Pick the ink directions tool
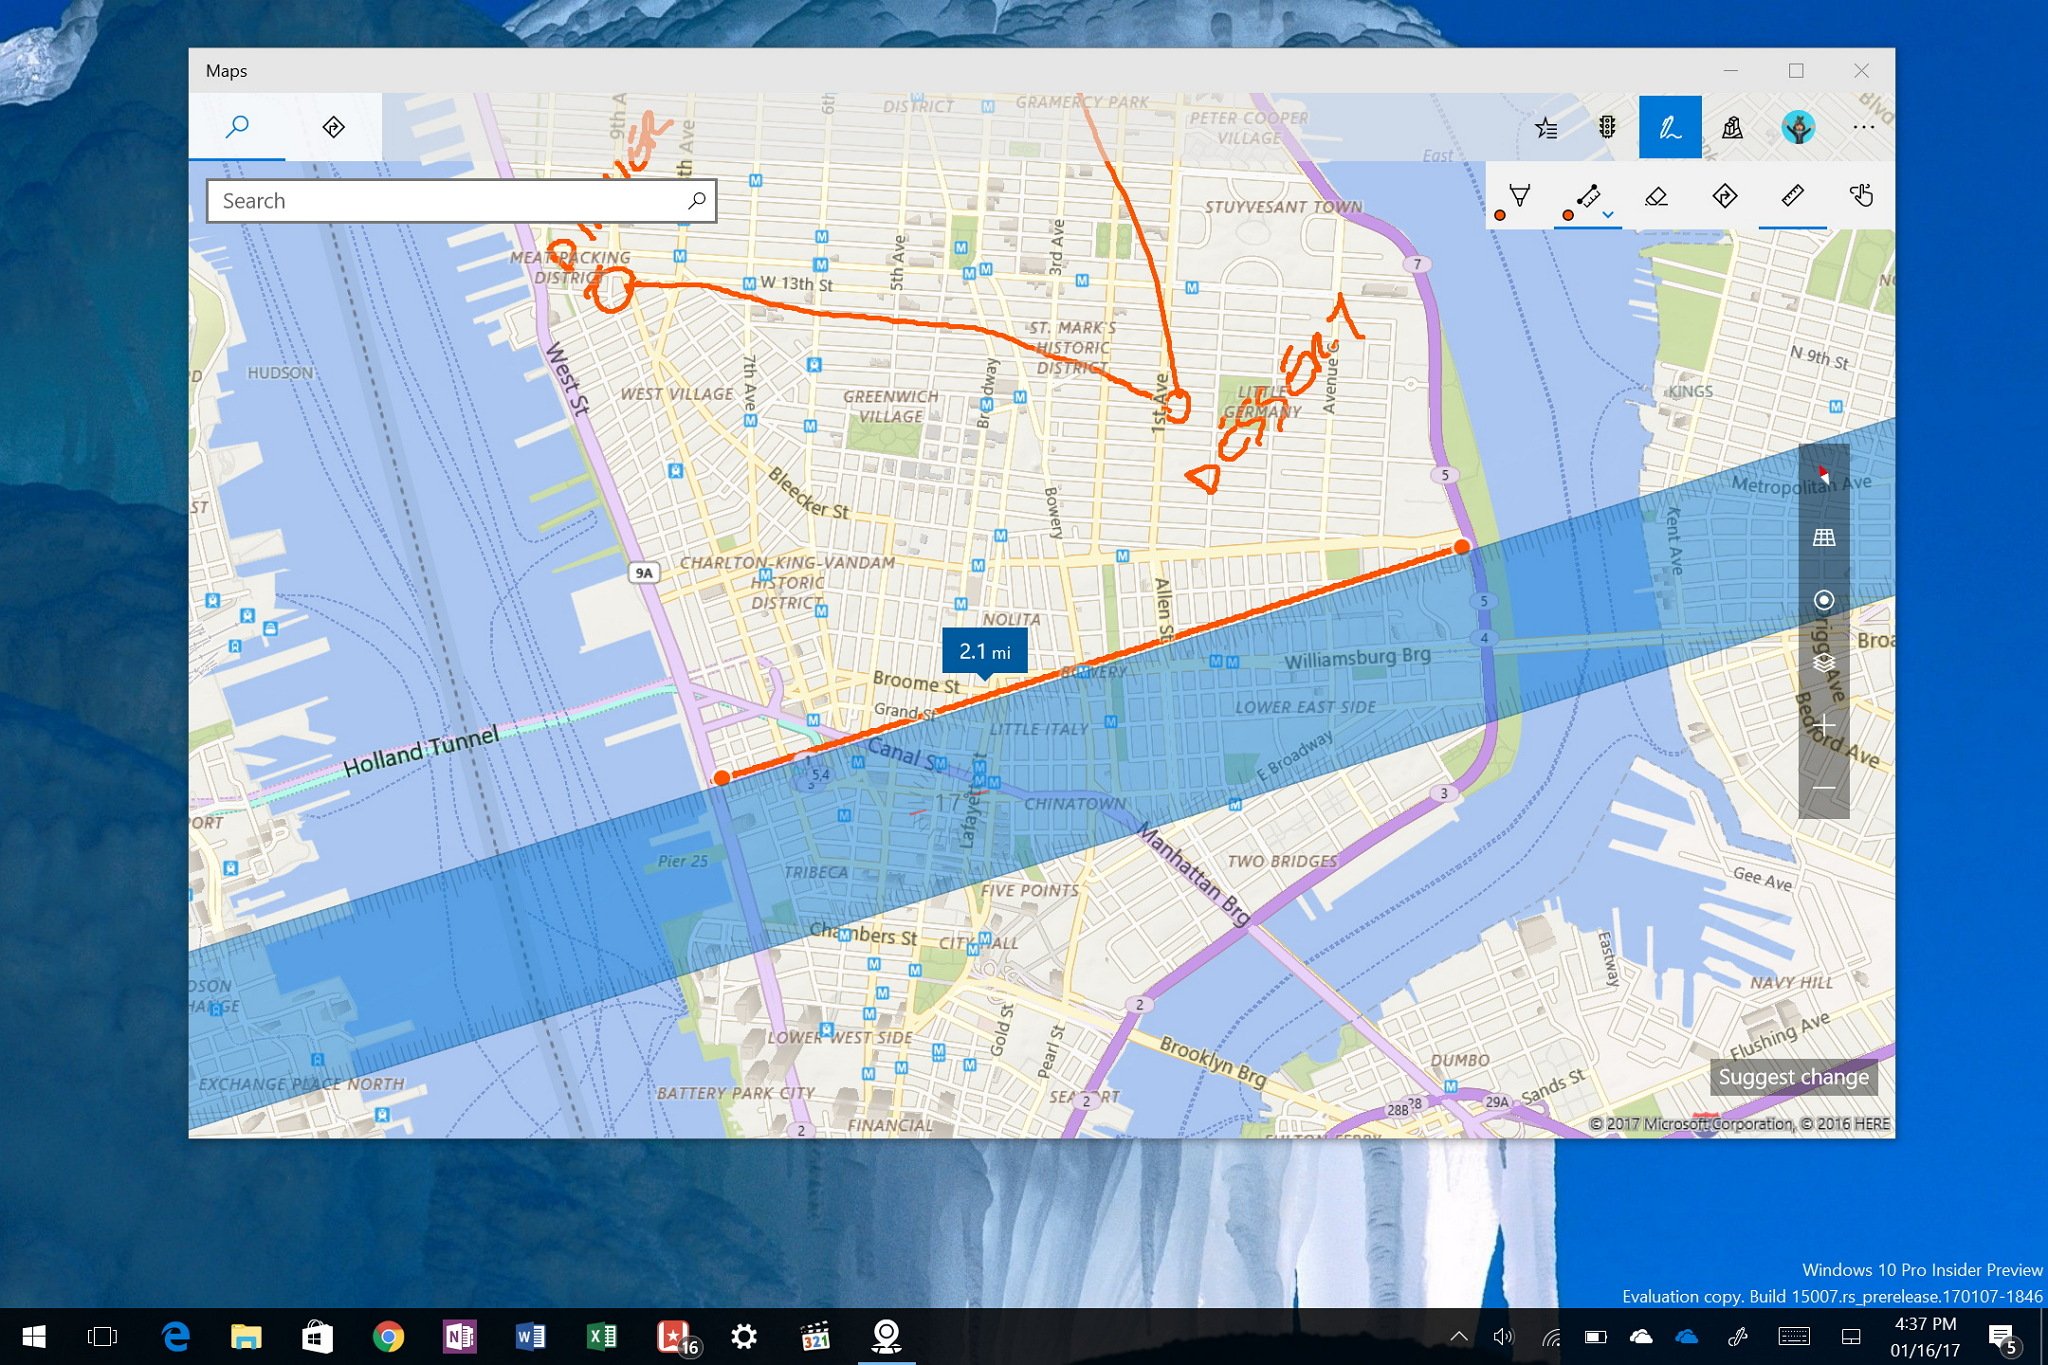Image resolution: width=2048 pixels, height=1365 pixels. (1724, 196)
